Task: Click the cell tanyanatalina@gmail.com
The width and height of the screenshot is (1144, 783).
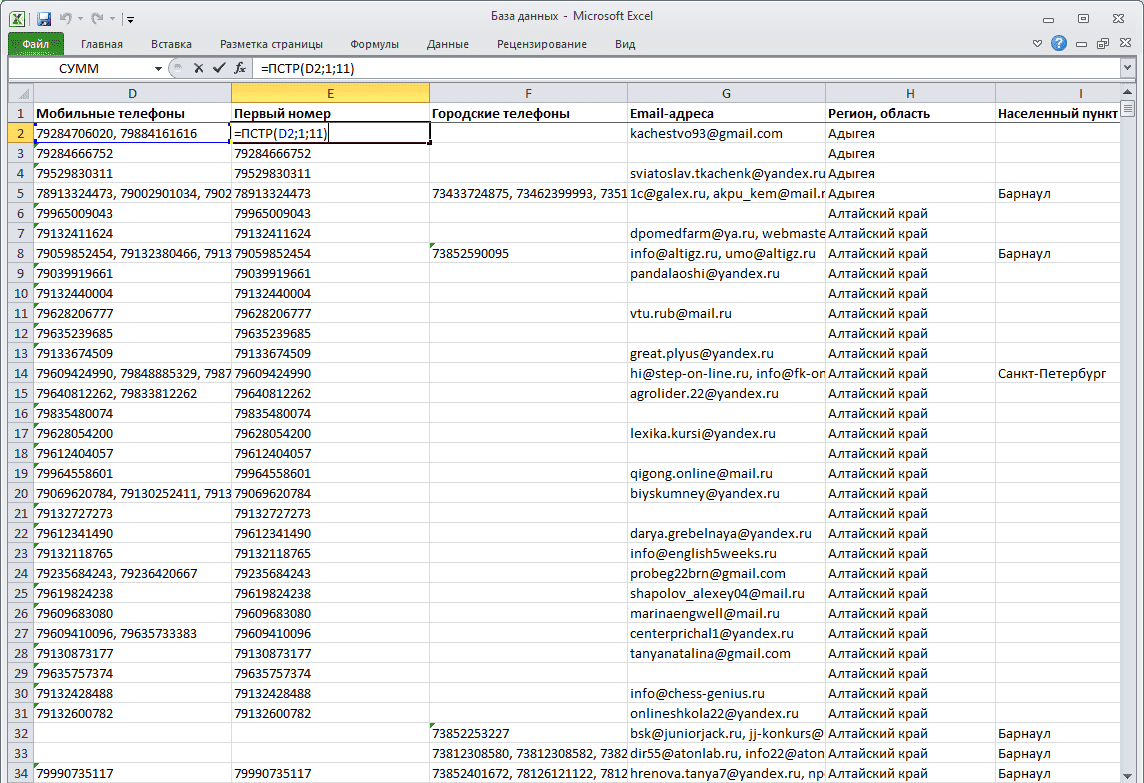Action: 726,654
